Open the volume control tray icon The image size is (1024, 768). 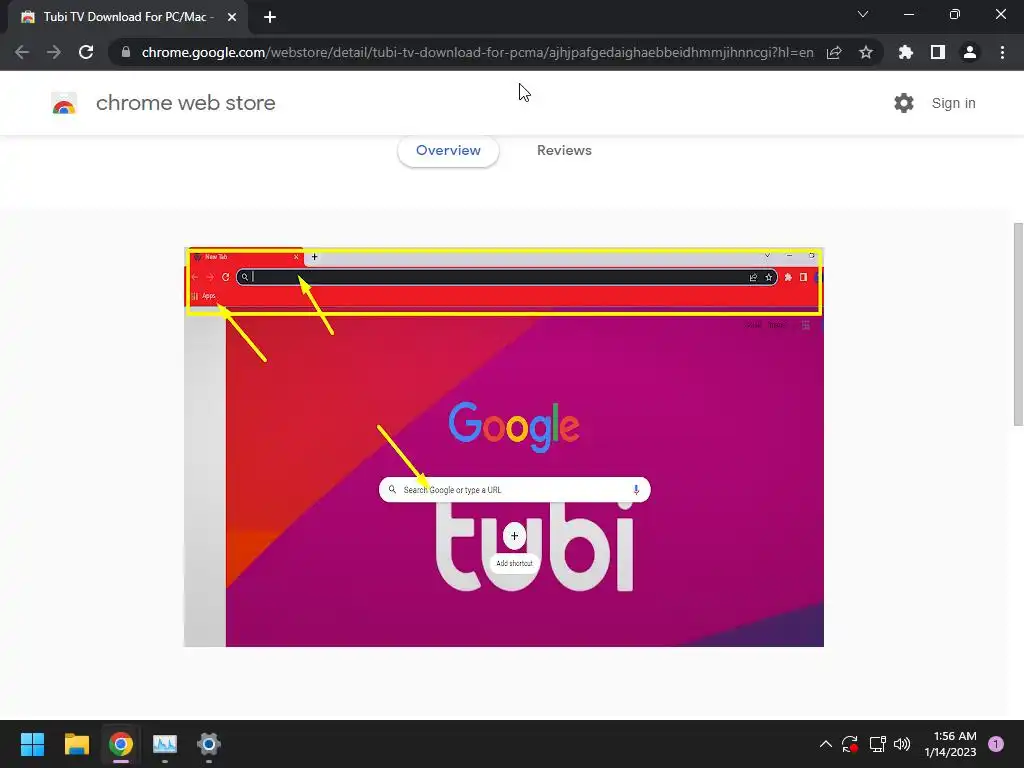902,744
